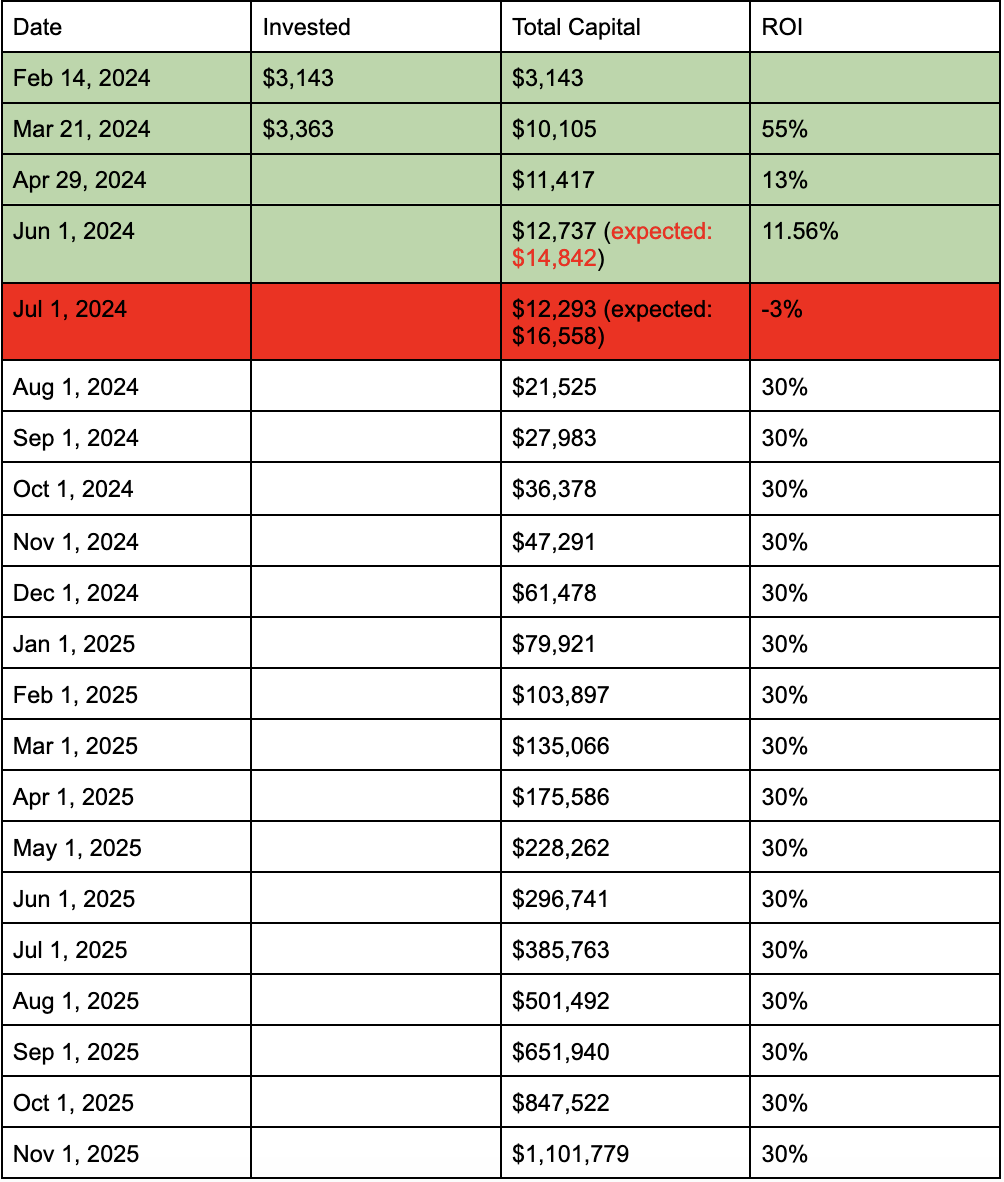This screenshot has height=1182, width=1004.
Task: Click the ROI column header
Action: 875,27
